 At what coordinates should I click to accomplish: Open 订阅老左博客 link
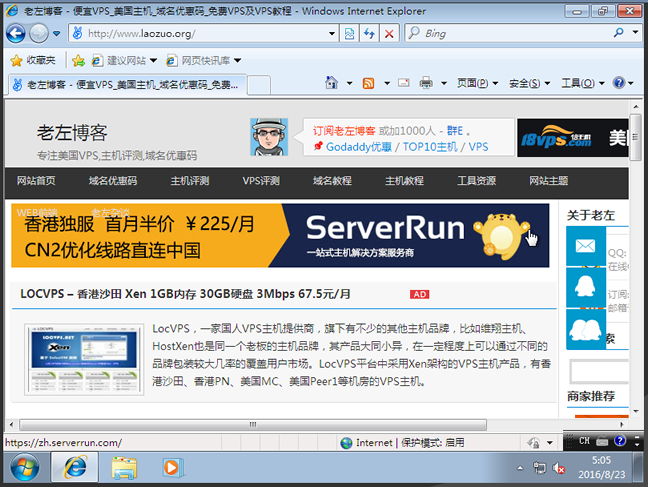(344, 131)
